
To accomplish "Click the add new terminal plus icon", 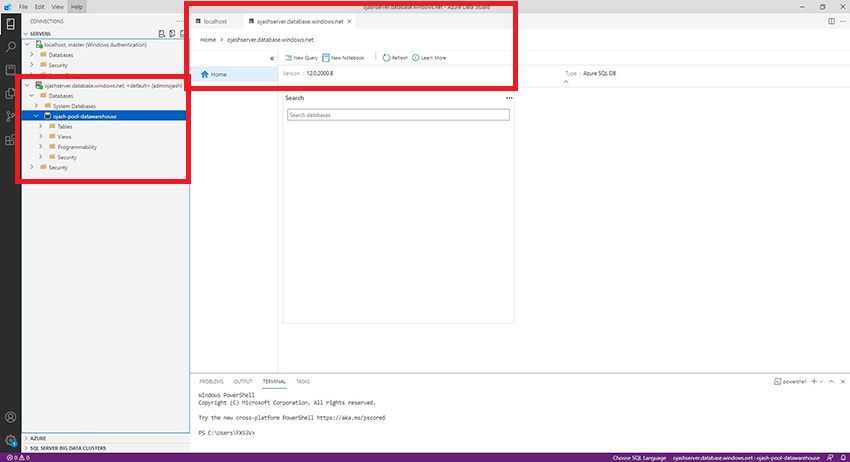I will 814,382.
